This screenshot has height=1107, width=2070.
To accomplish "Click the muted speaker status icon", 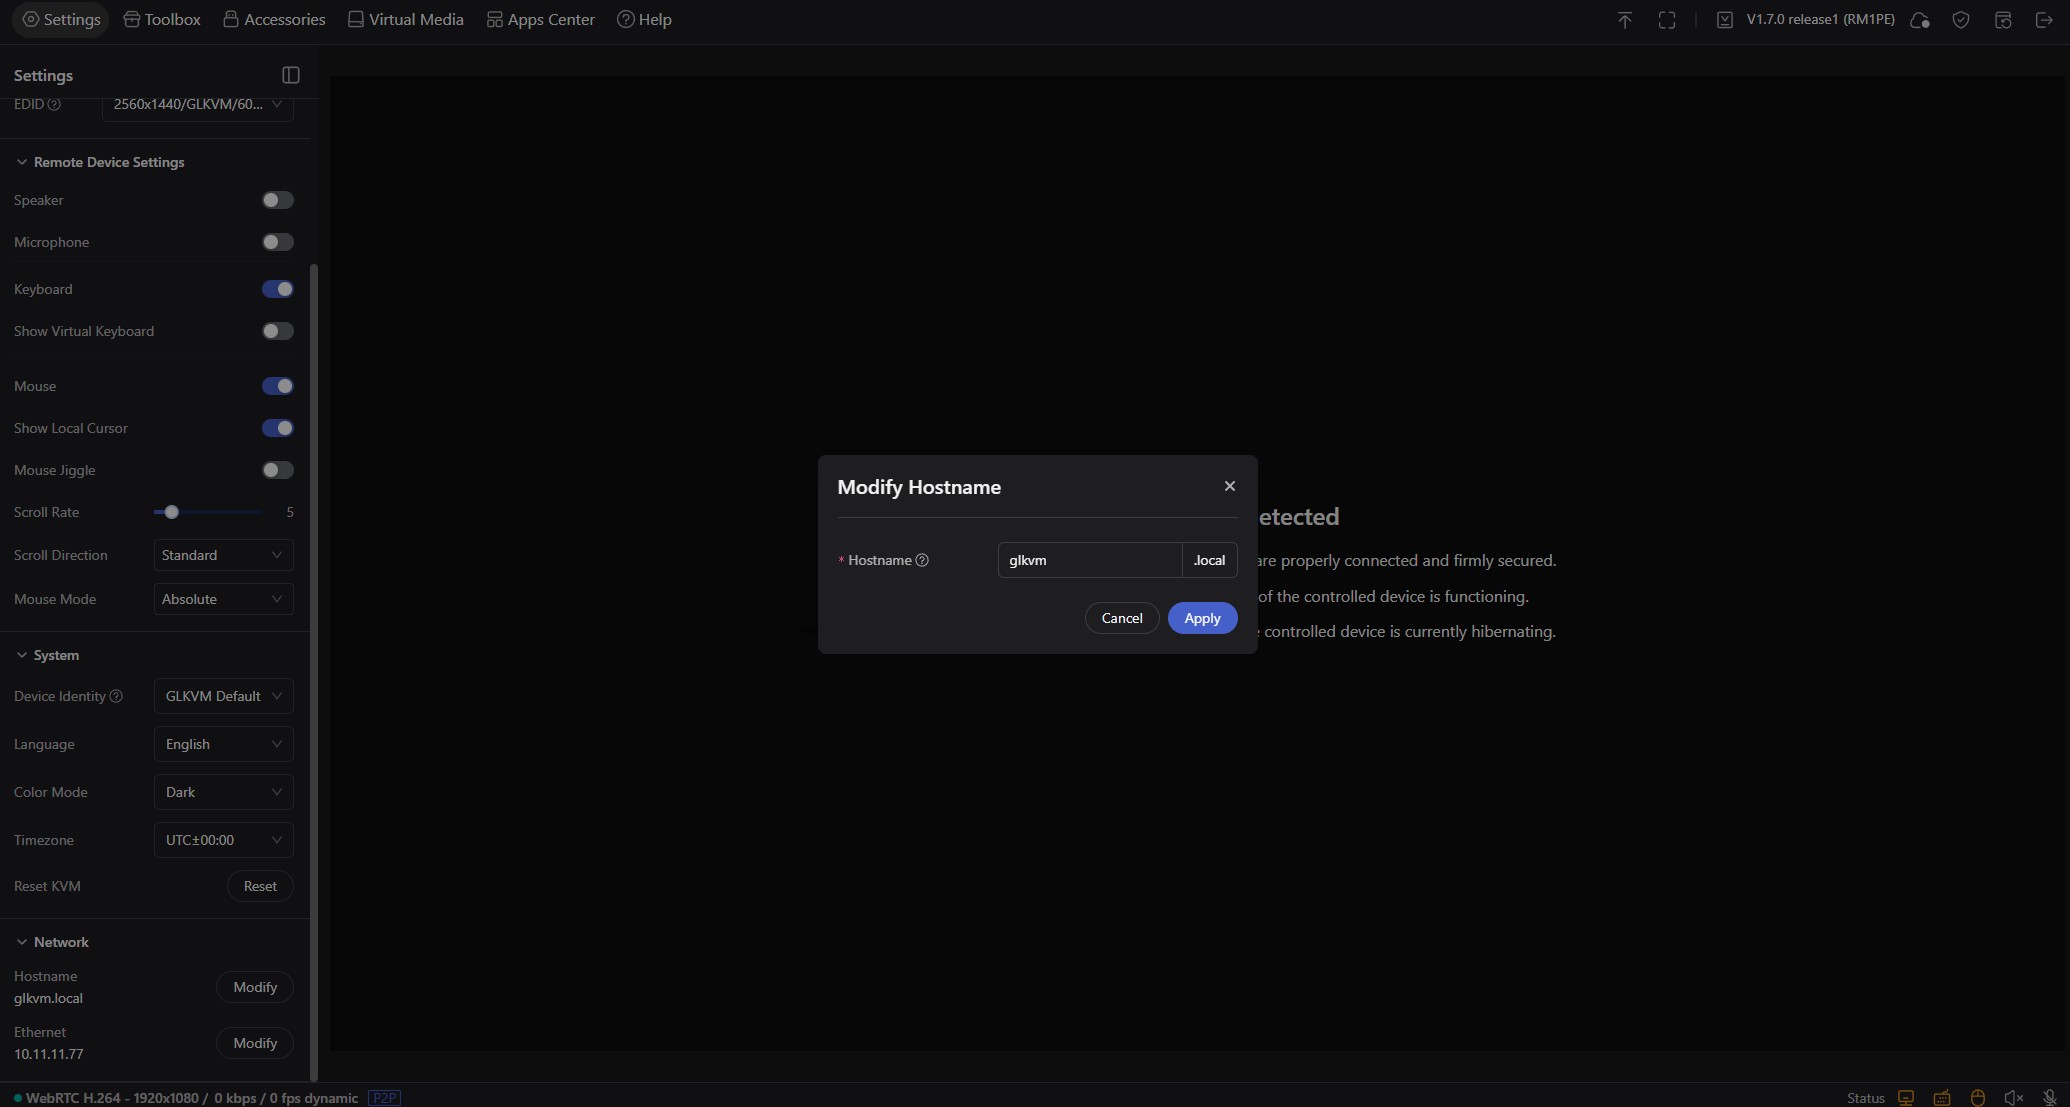I will pyautogui.click(x=2013, y=1098).
